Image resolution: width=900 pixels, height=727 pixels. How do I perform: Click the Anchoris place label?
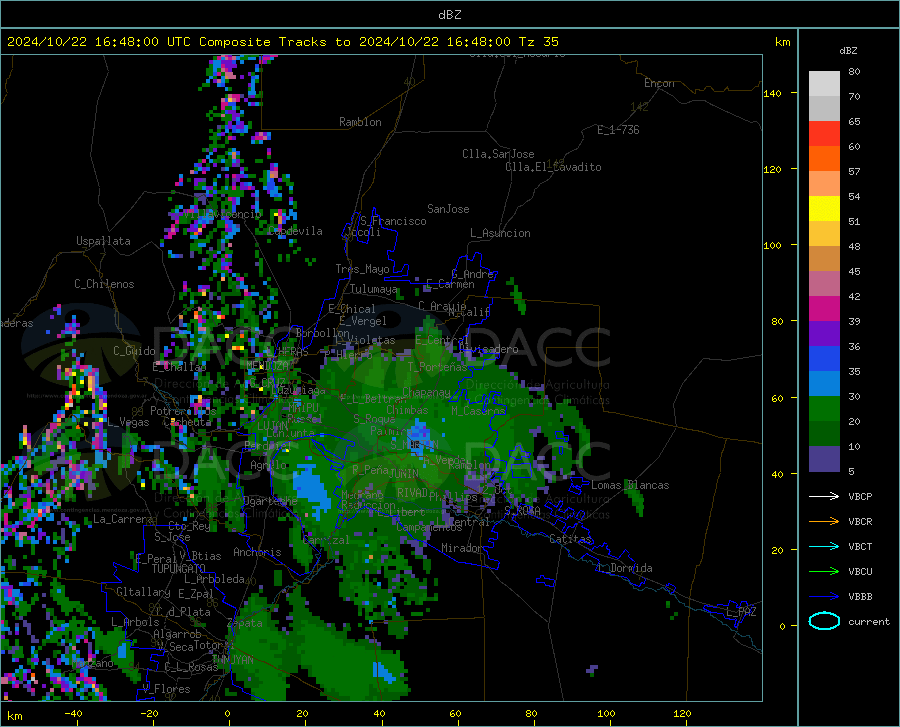tap(257, 552)
